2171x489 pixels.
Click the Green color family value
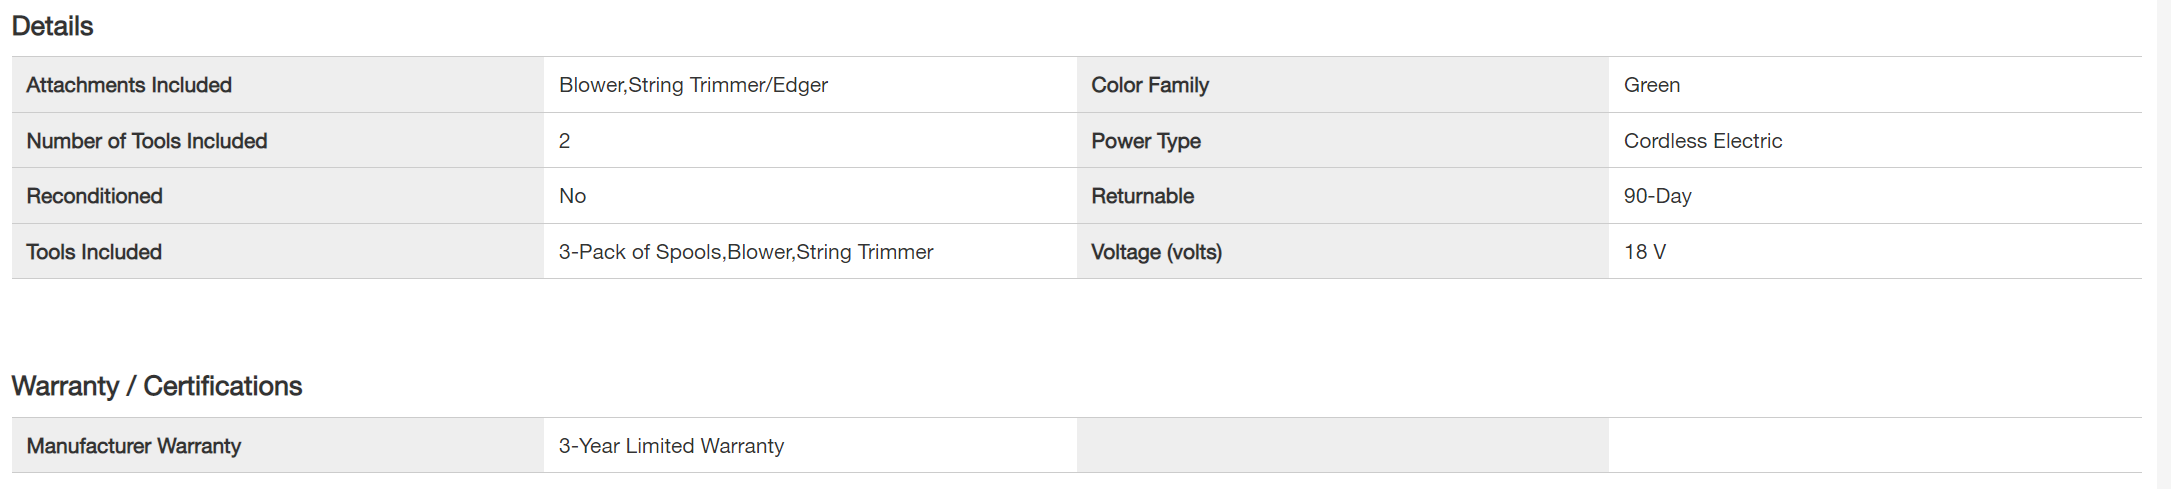click(1651, 85)
